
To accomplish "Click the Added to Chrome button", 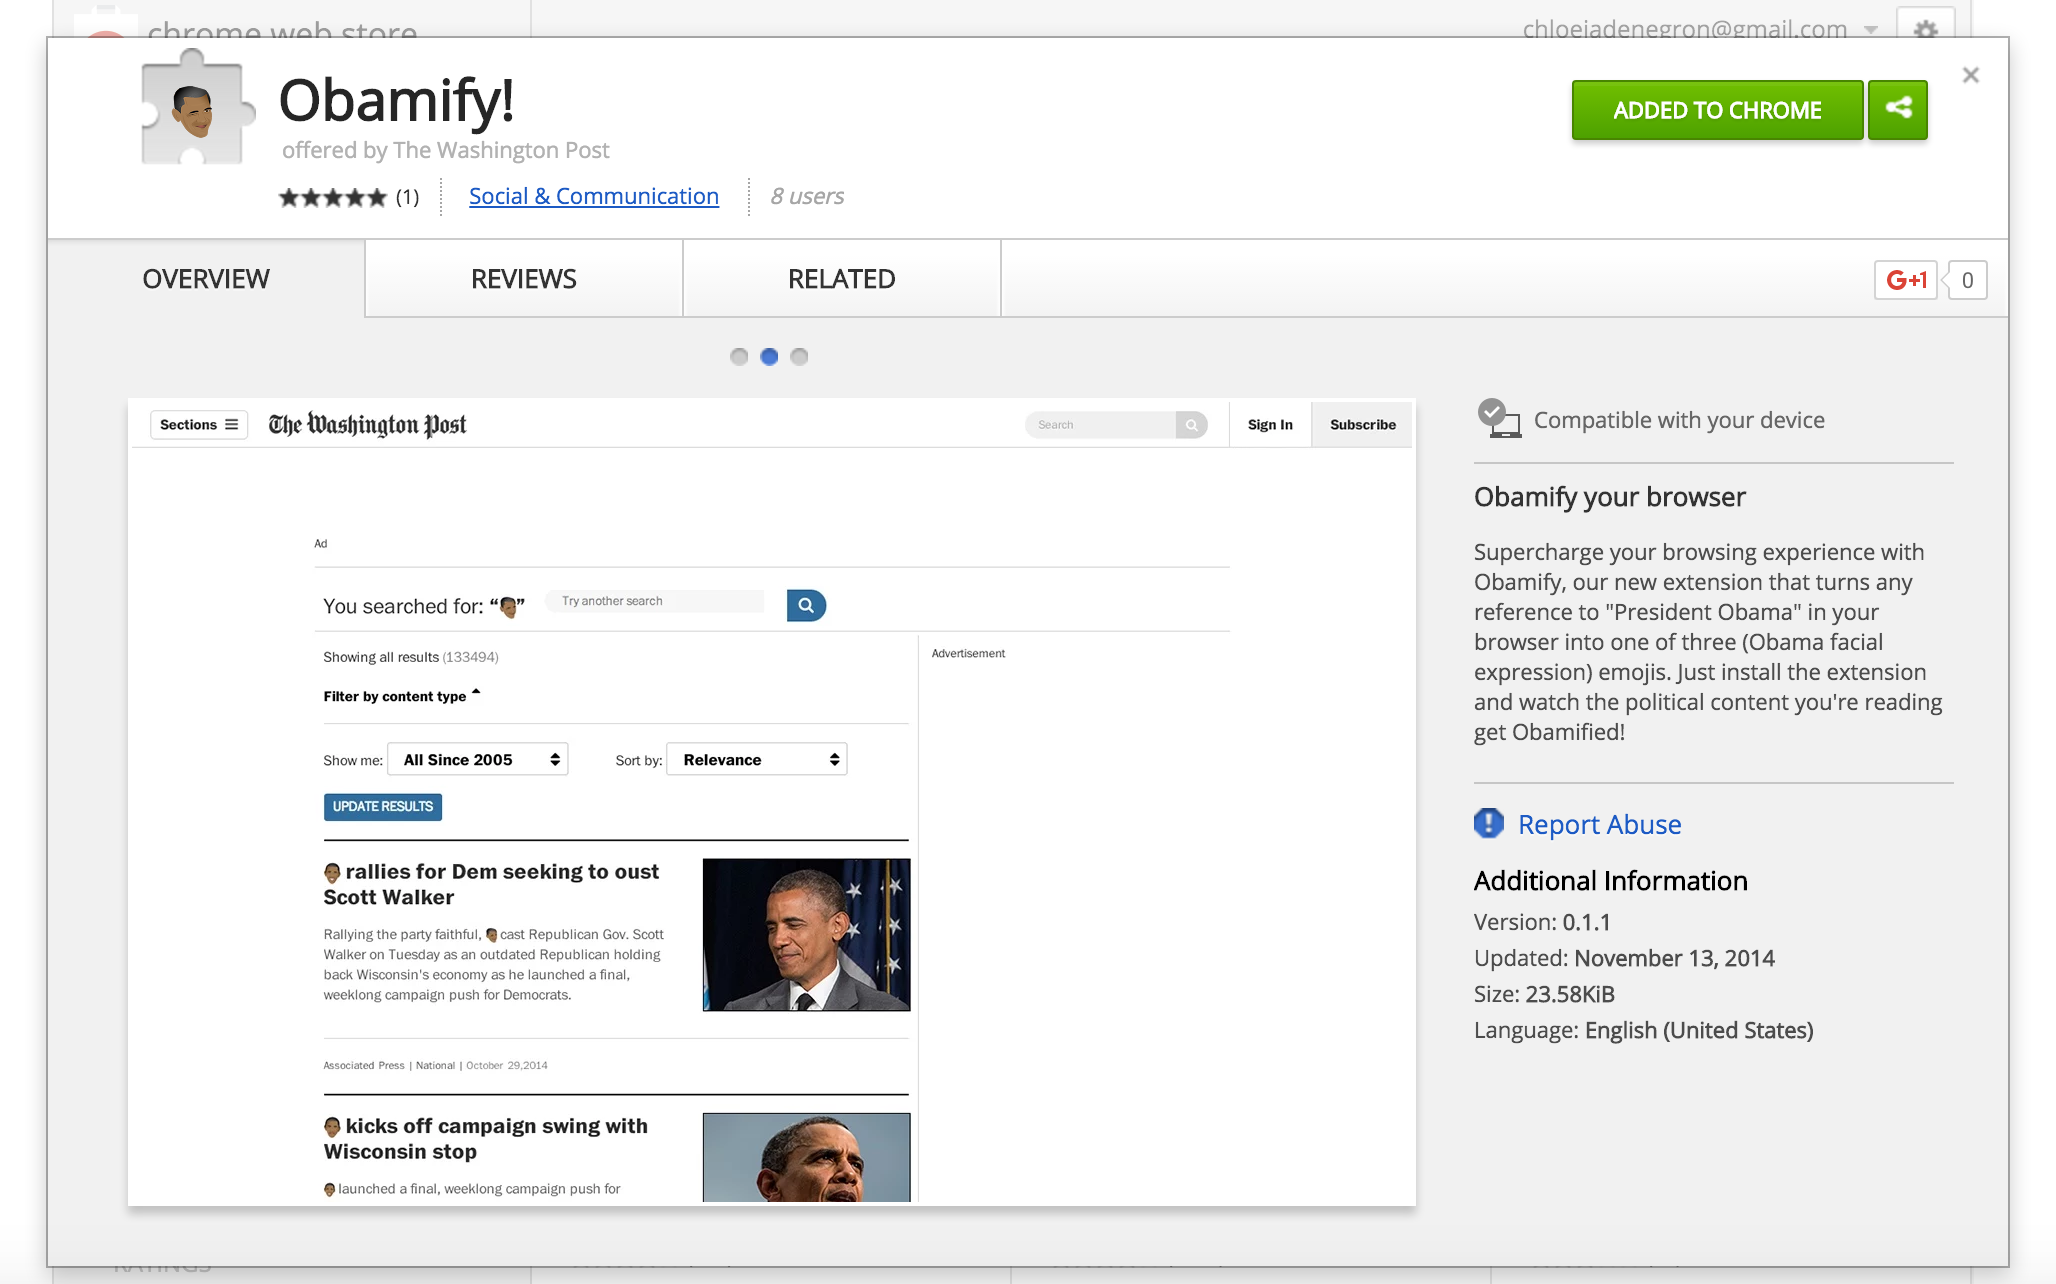I will pos(1717,110).
